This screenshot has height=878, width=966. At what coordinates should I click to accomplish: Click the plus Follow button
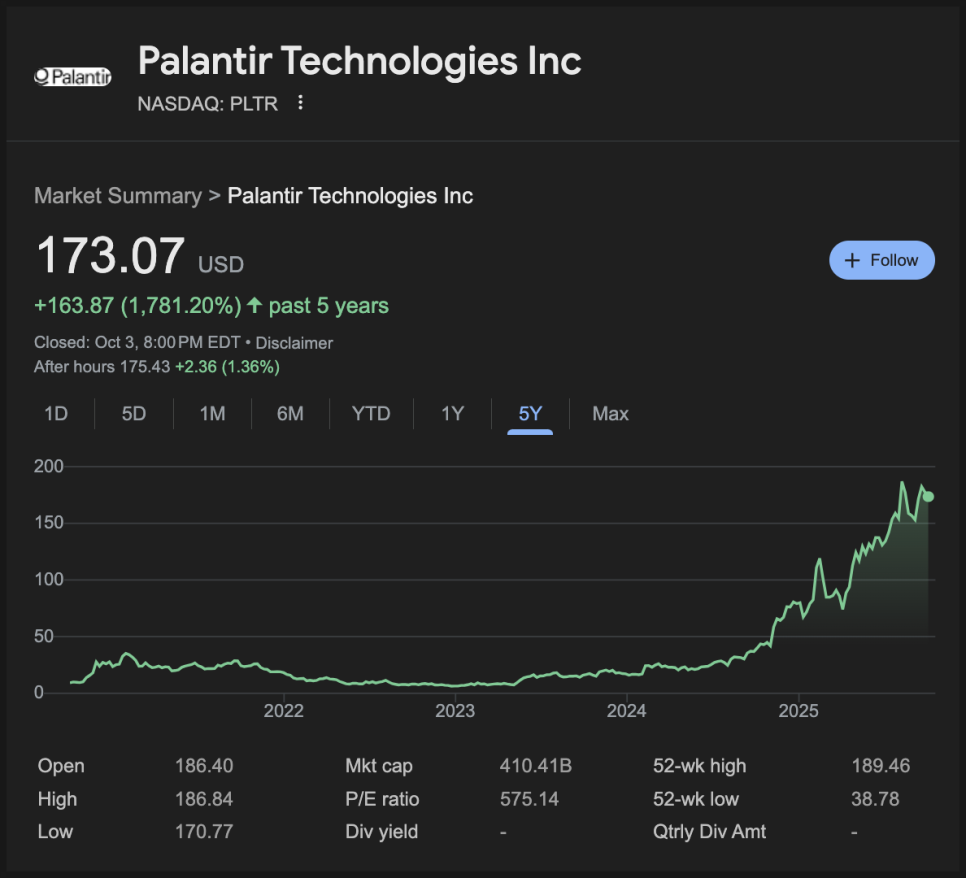881,260
